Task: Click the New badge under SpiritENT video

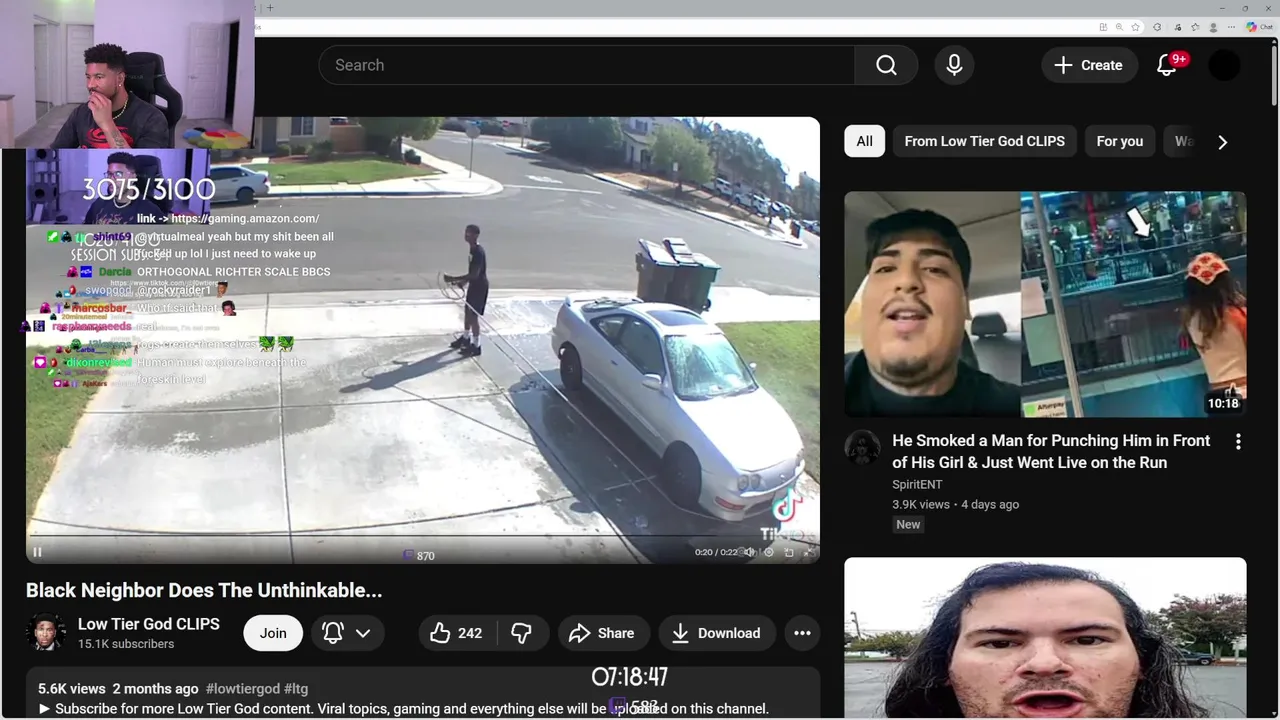Action: point(908,524)
